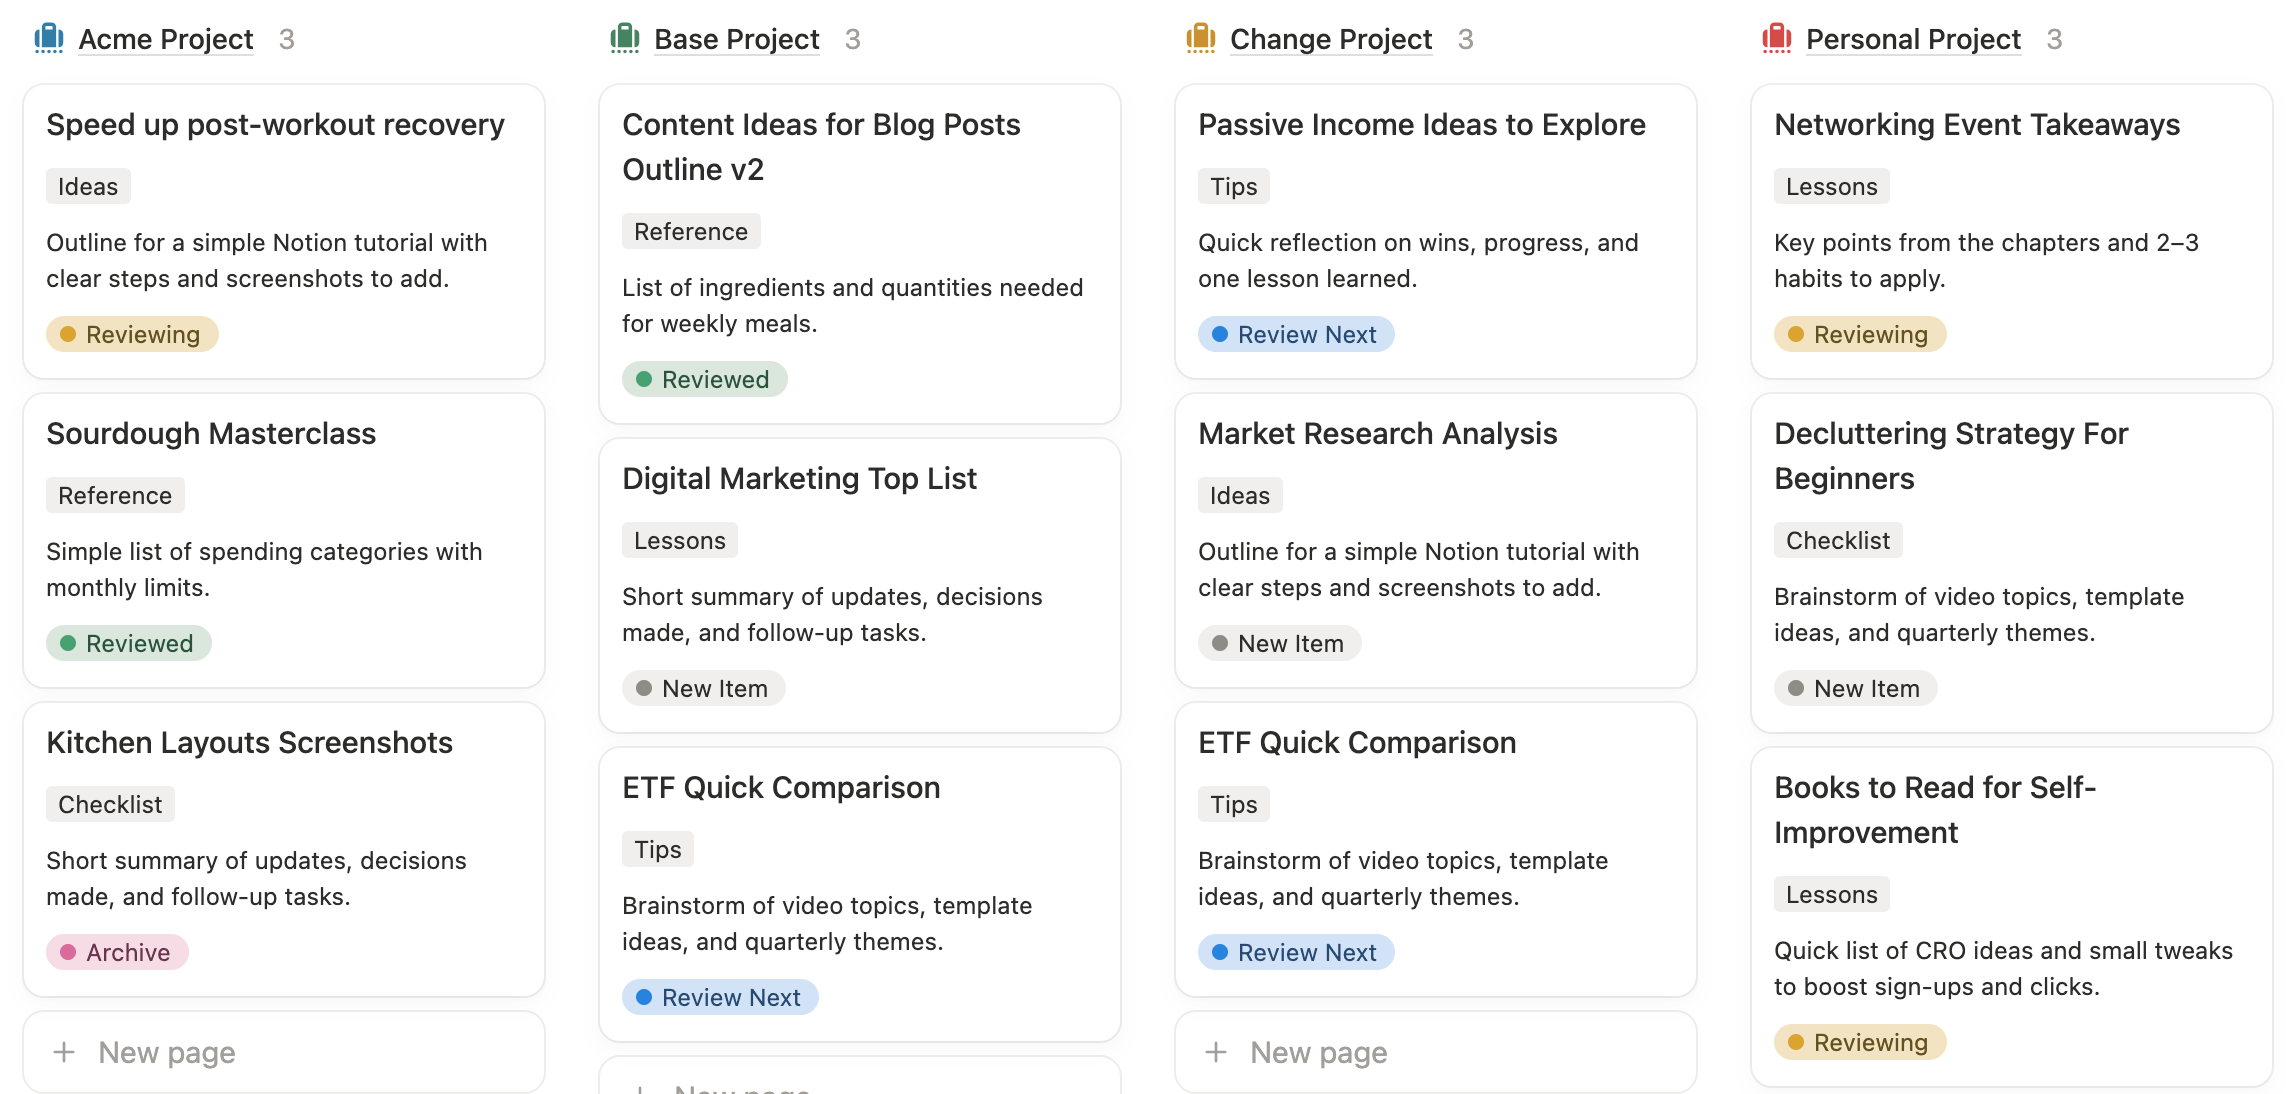Image resolution: width=2286 pixels, height=1094 pixels.
Task: Open the Personal Project group heading
Action: click(x=1912, y=39)
